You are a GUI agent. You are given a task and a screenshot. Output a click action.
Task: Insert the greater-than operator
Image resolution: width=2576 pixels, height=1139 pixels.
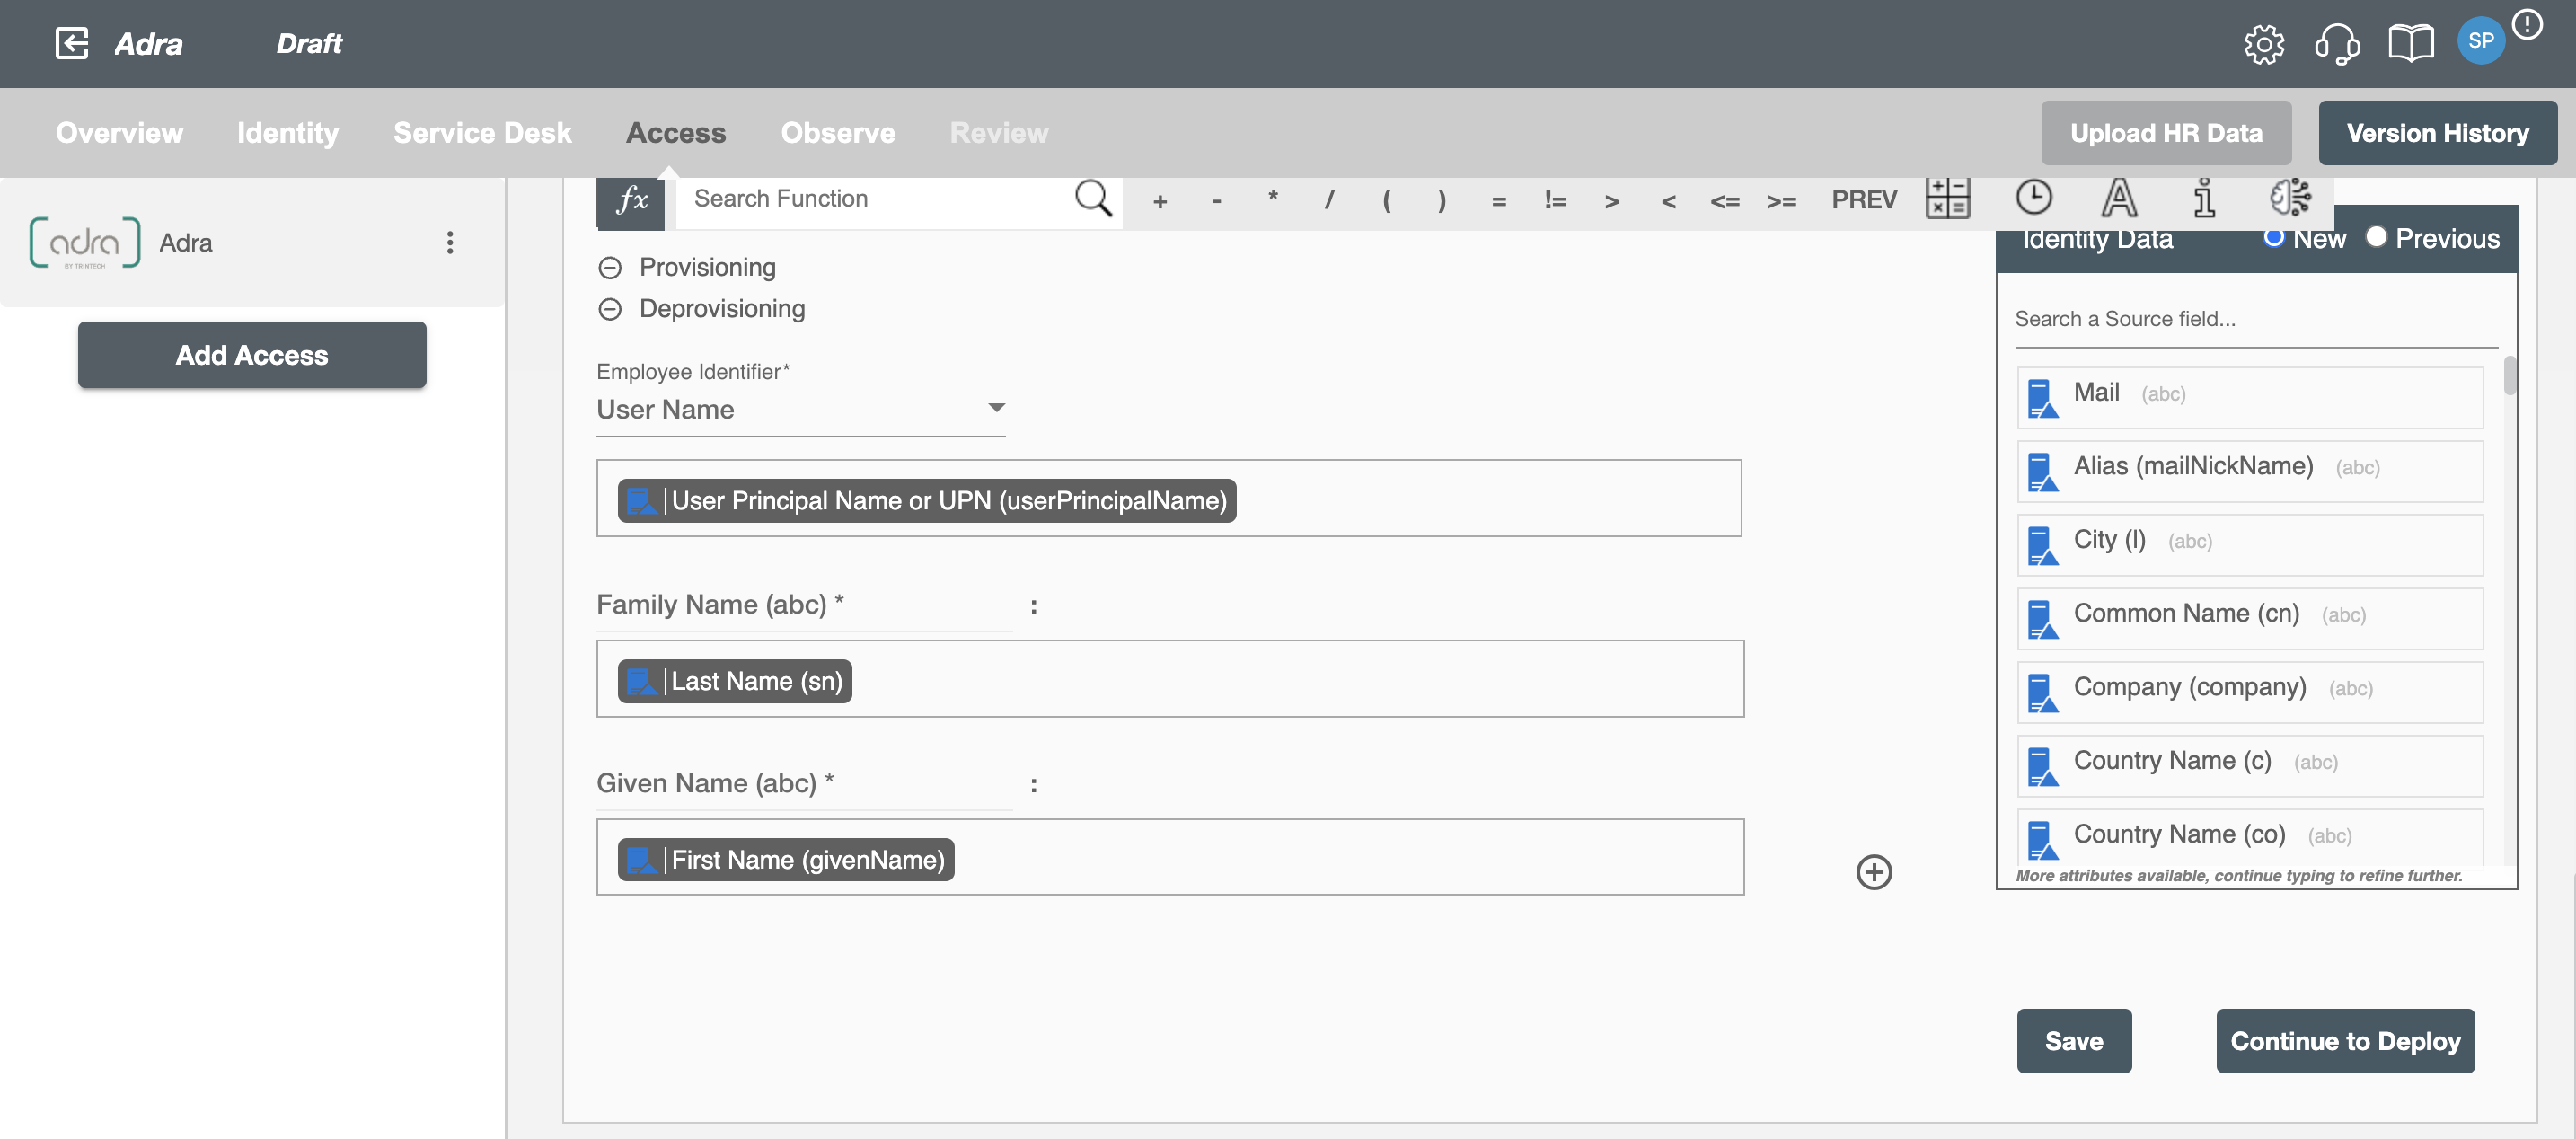[x=1611, y=201]
